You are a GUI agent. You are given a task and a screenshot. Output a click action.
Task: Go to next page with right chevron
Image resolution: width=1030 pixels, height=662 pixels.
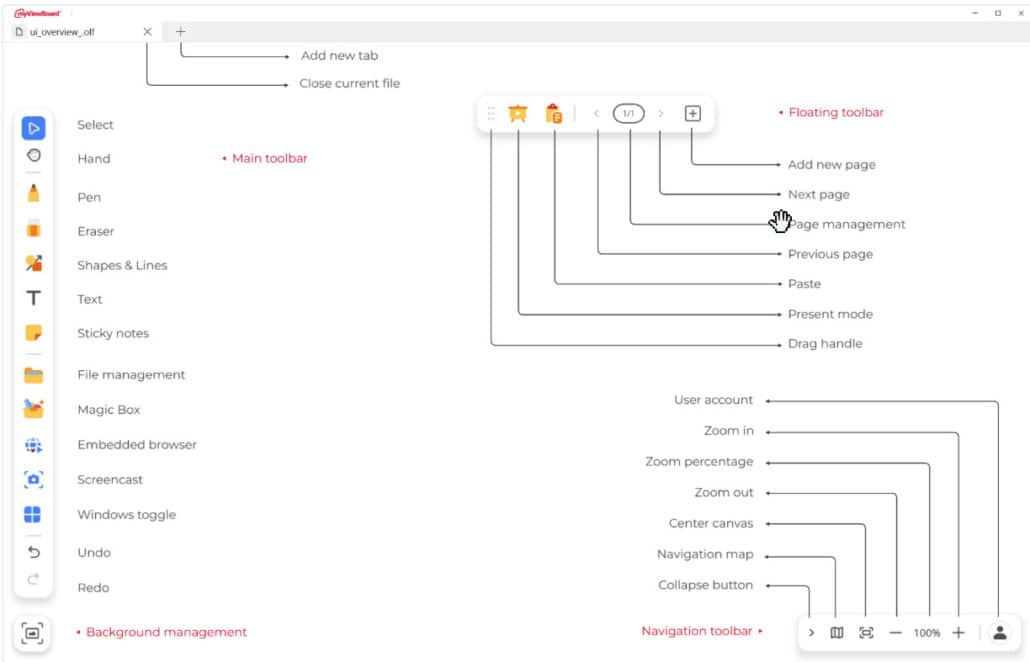(x=661, y=114)
